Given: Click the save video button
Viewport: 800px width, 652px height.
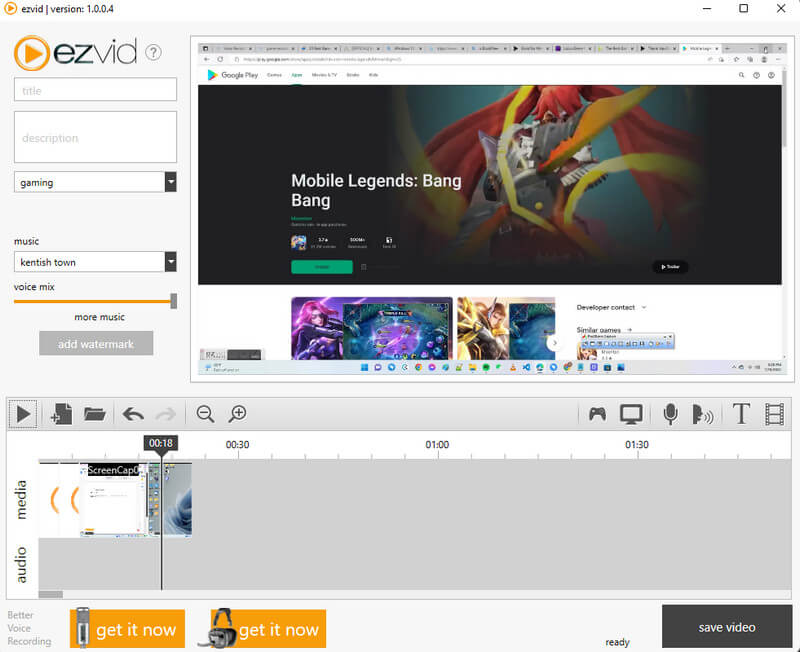Looking at the screenshot, I should [727, 627].
